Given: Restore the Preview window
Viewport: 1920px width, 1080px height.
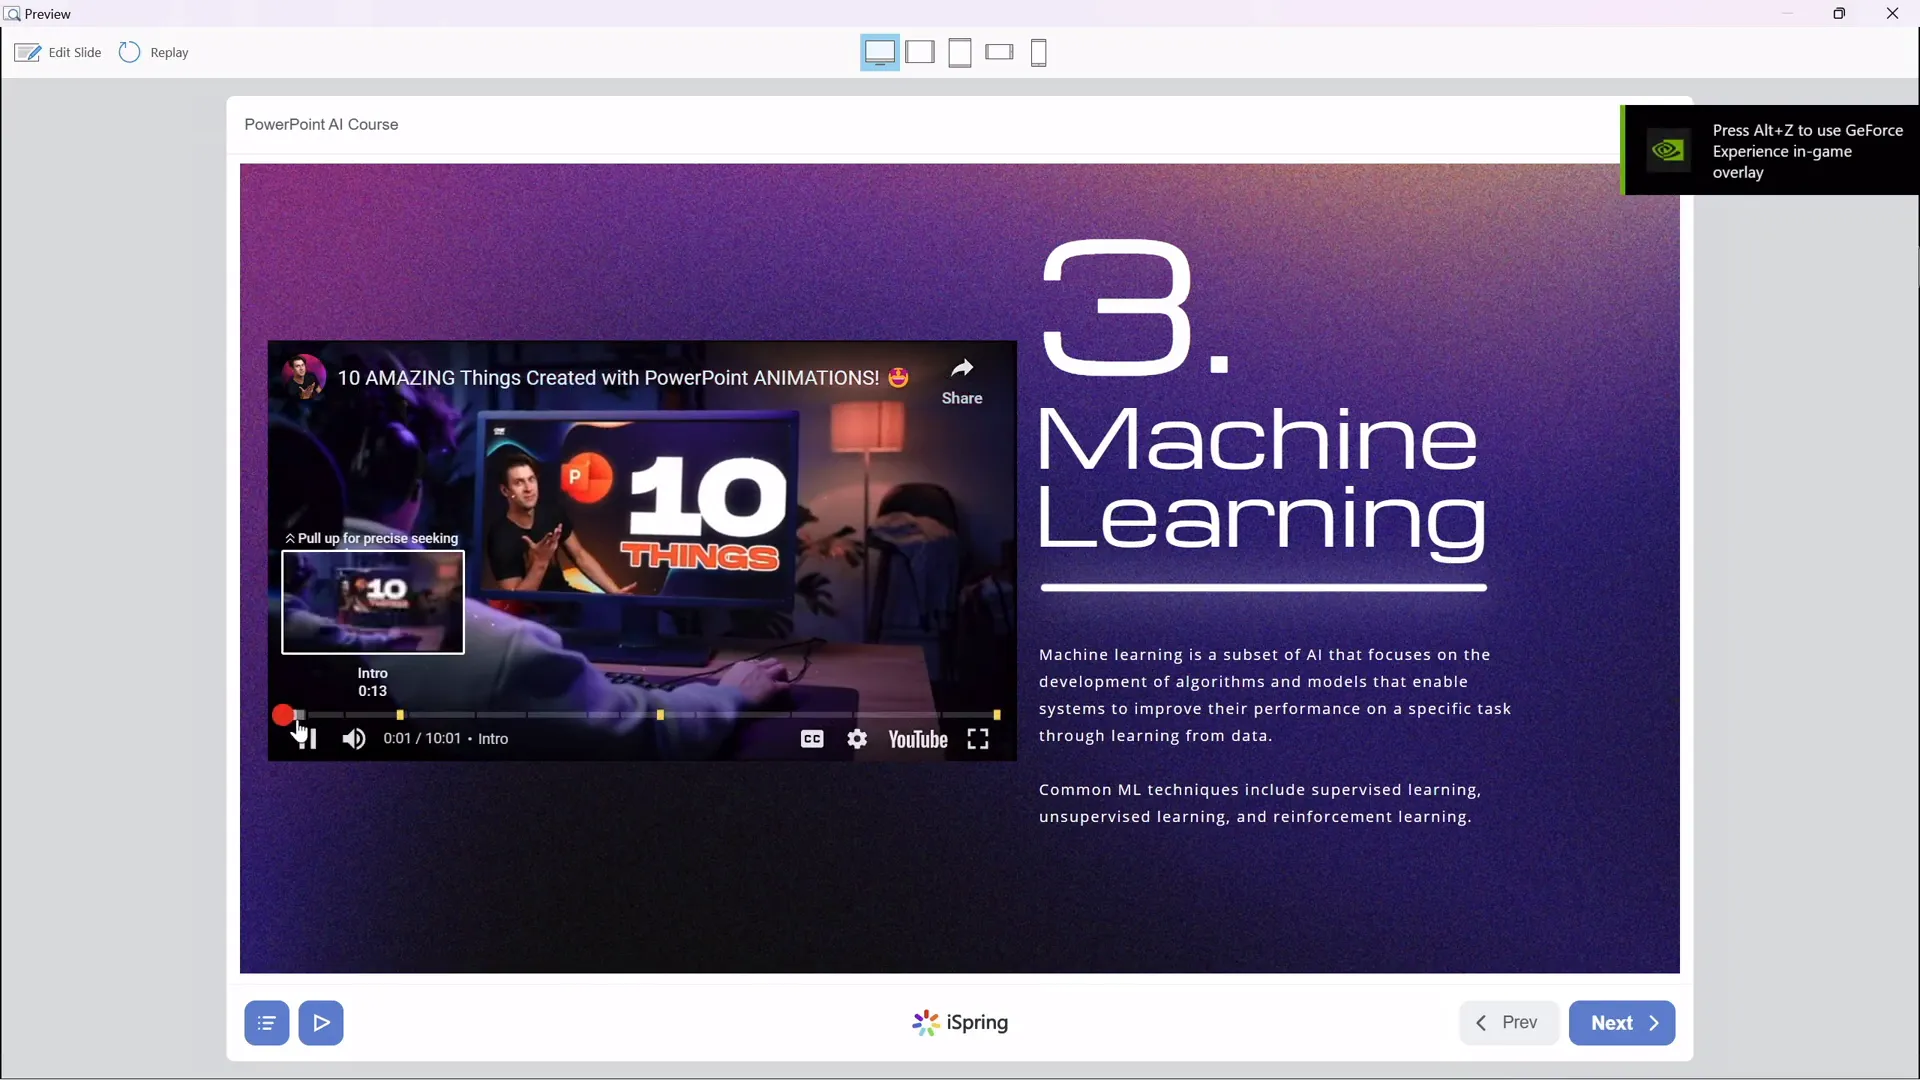Looking at the screenshot, I should click(x=1839, y=13).
